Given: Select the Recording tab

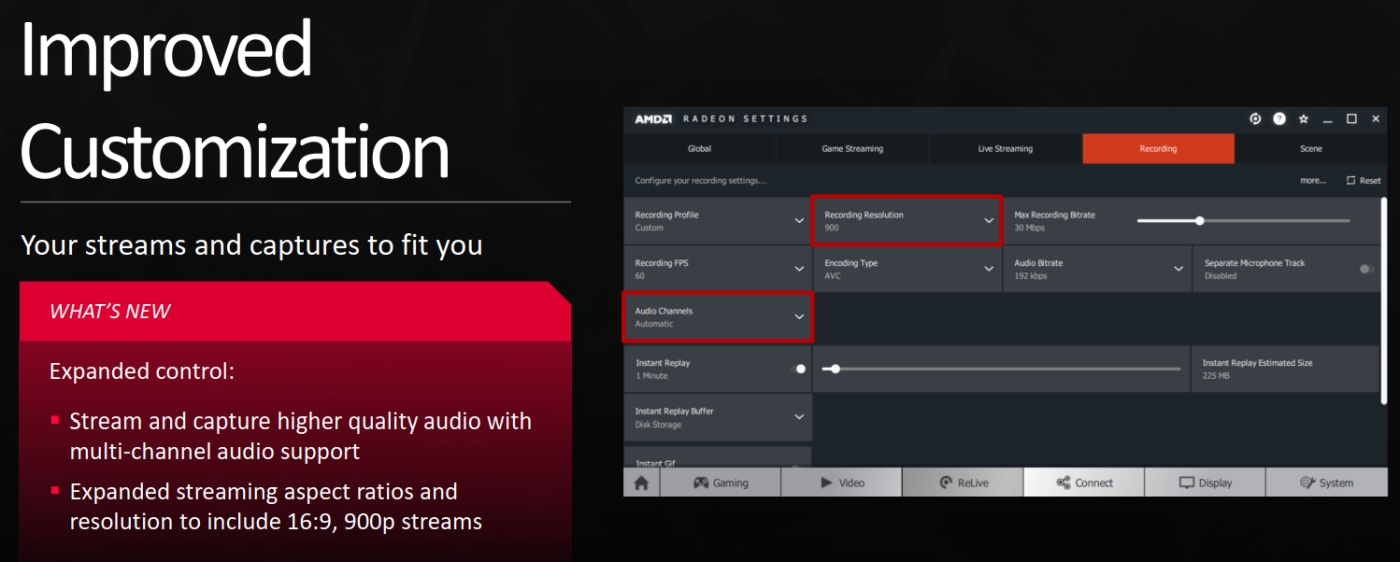Looking at the screenshot, I should pyautogui.click(x=1158, y=149).
